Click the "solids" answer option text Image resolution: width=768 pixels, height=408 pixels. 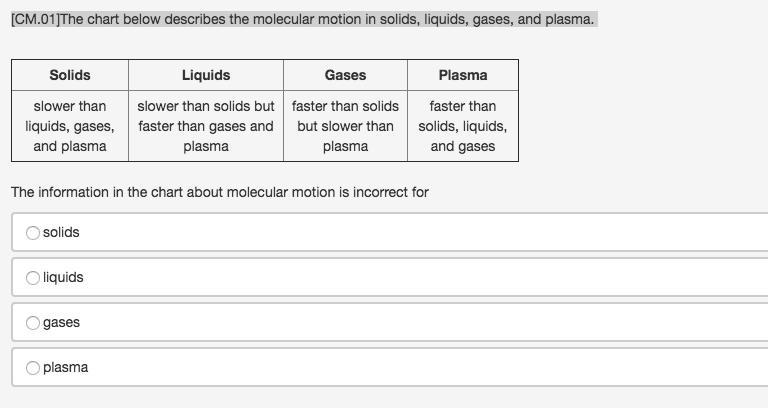tap(61, 232)
